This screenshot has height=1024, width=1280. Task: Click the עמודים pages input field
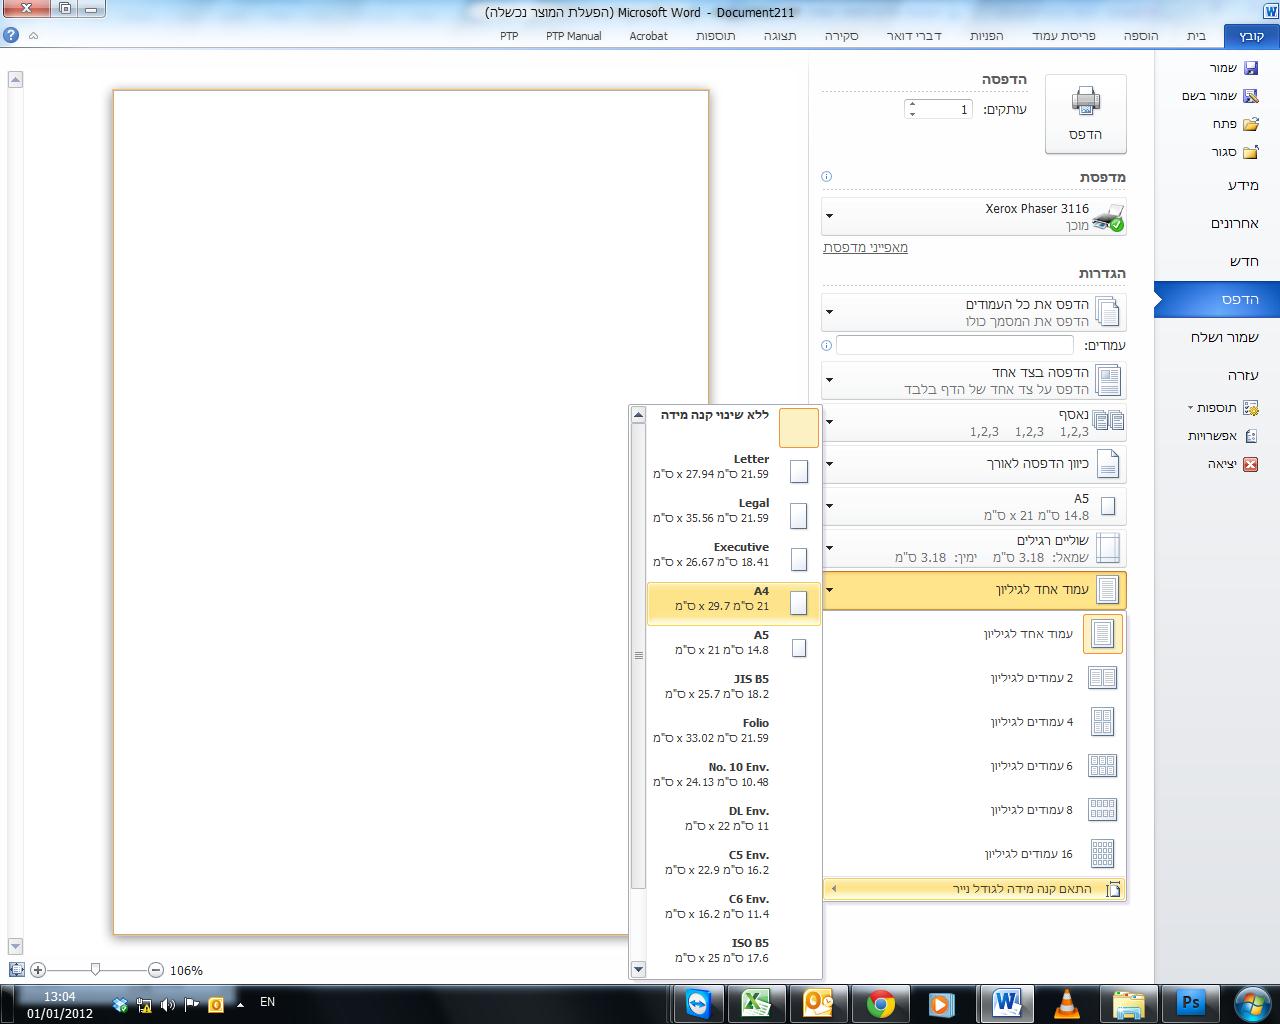click(x=955, y=345)
